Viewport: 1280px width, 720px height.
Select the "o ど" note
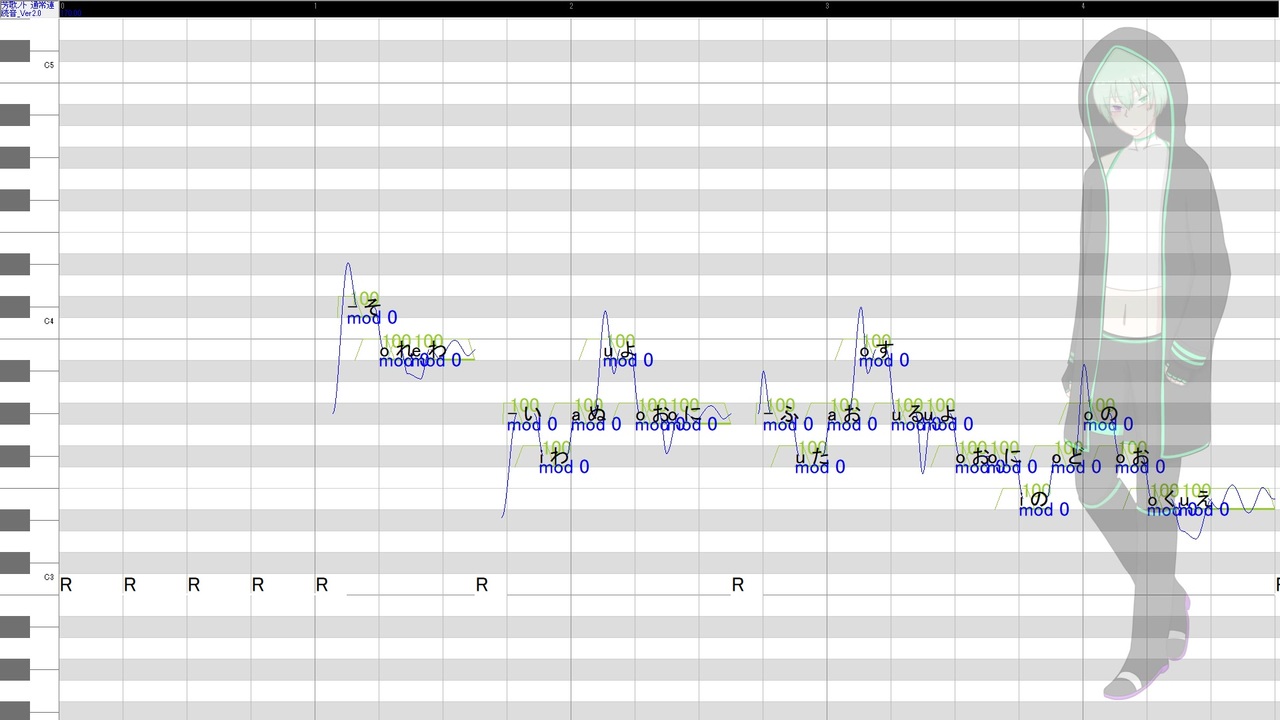point(1067,457)
